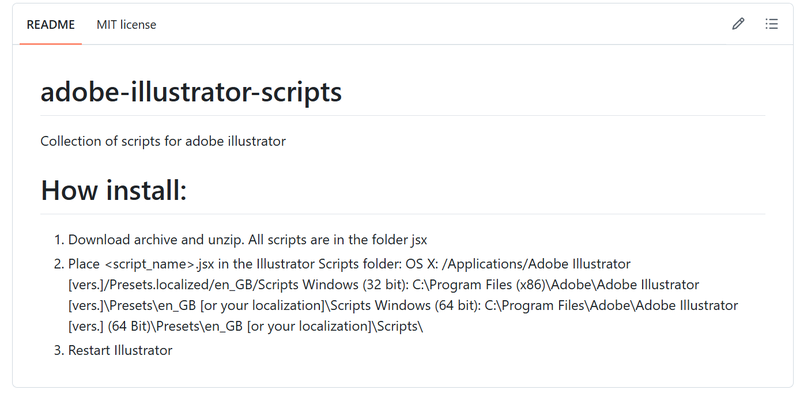Viewport: 800px width, 401px height.
Task: Click the (64 Bit)\Presets\en_GB text
Action: 175,326
